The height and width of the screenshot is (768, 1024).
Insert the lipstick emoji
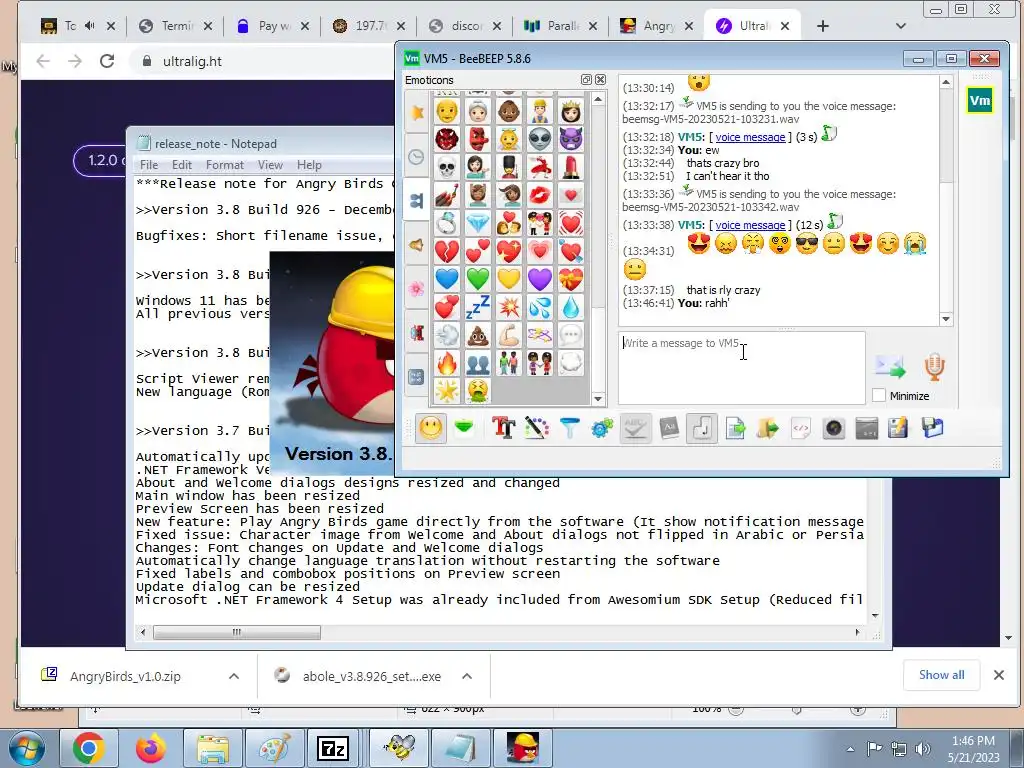pyautogui.click(x=571, y=167)
